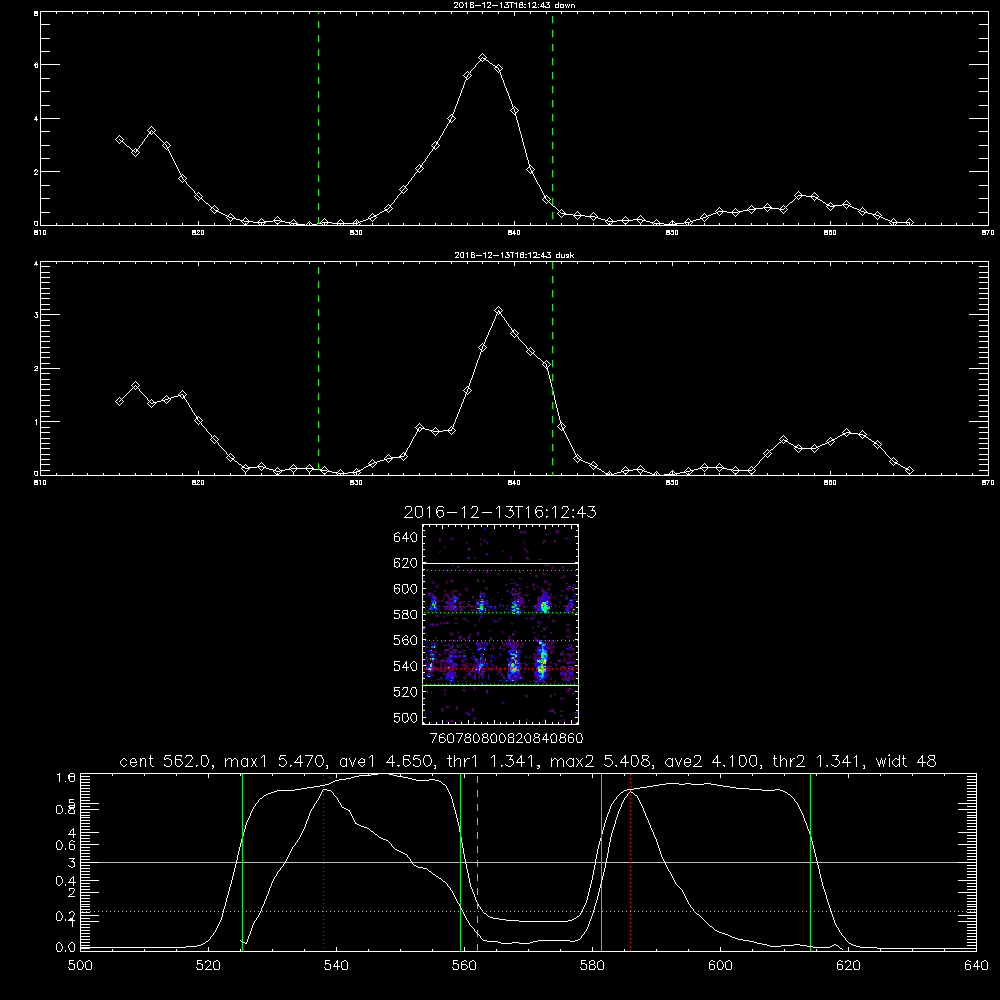Click the 'ave2 4.100' value in stats line
This screenshot has width=1000, height=1000.
(x=710, y=761)
